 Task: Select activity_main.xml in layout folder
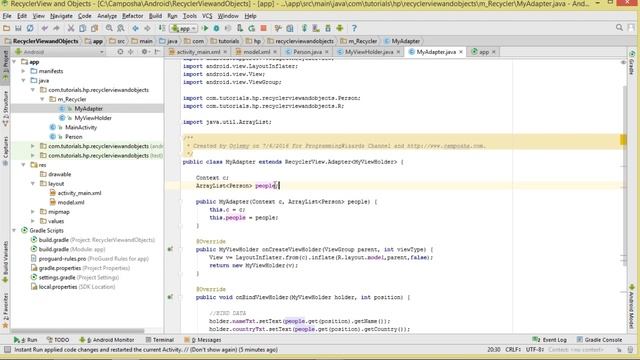(x=79, y=193)
